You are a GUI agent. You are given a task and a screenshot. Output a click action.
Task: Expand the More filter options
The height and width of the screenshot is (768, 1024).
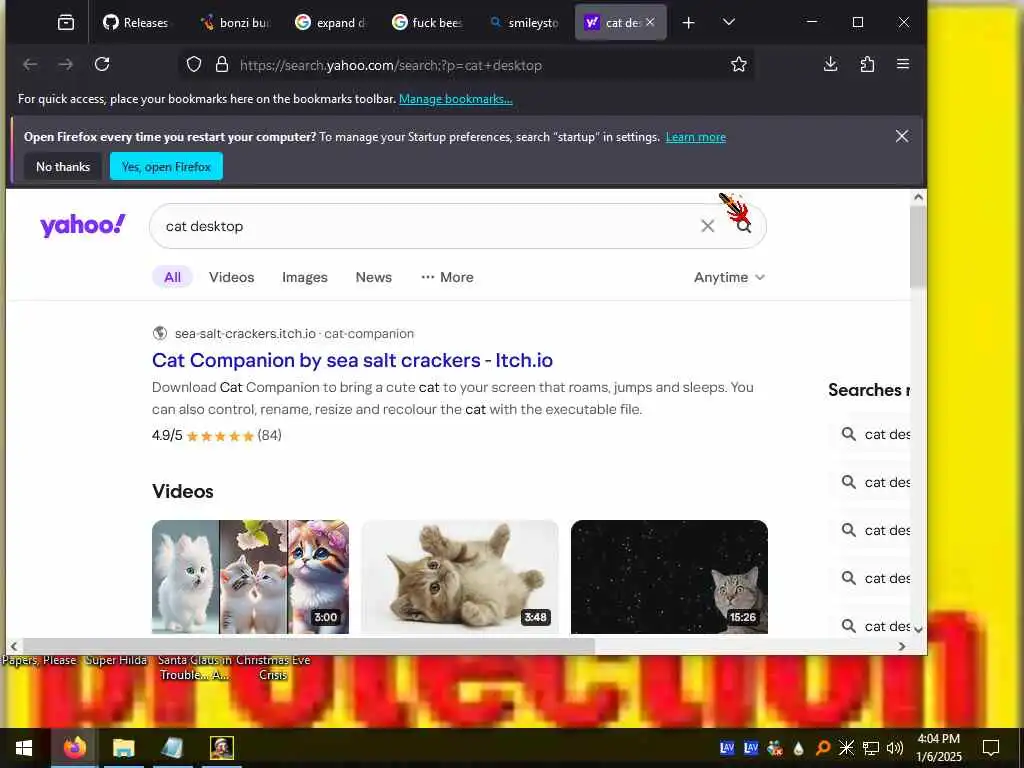(447, 277)
